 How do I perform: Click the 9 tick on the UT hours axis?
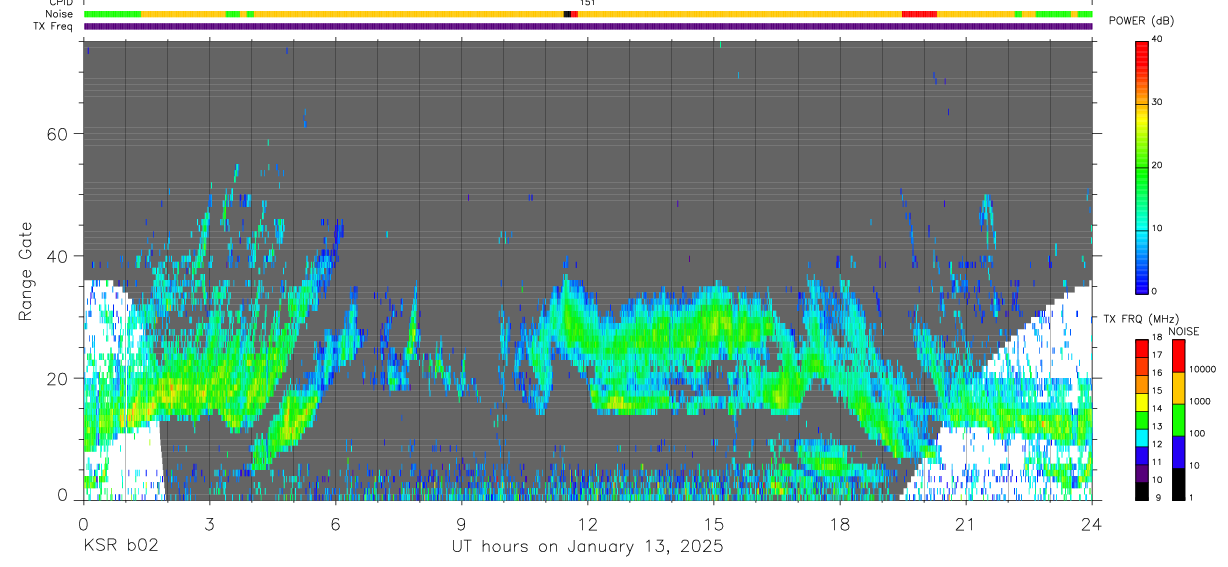[x=462, y=523]
